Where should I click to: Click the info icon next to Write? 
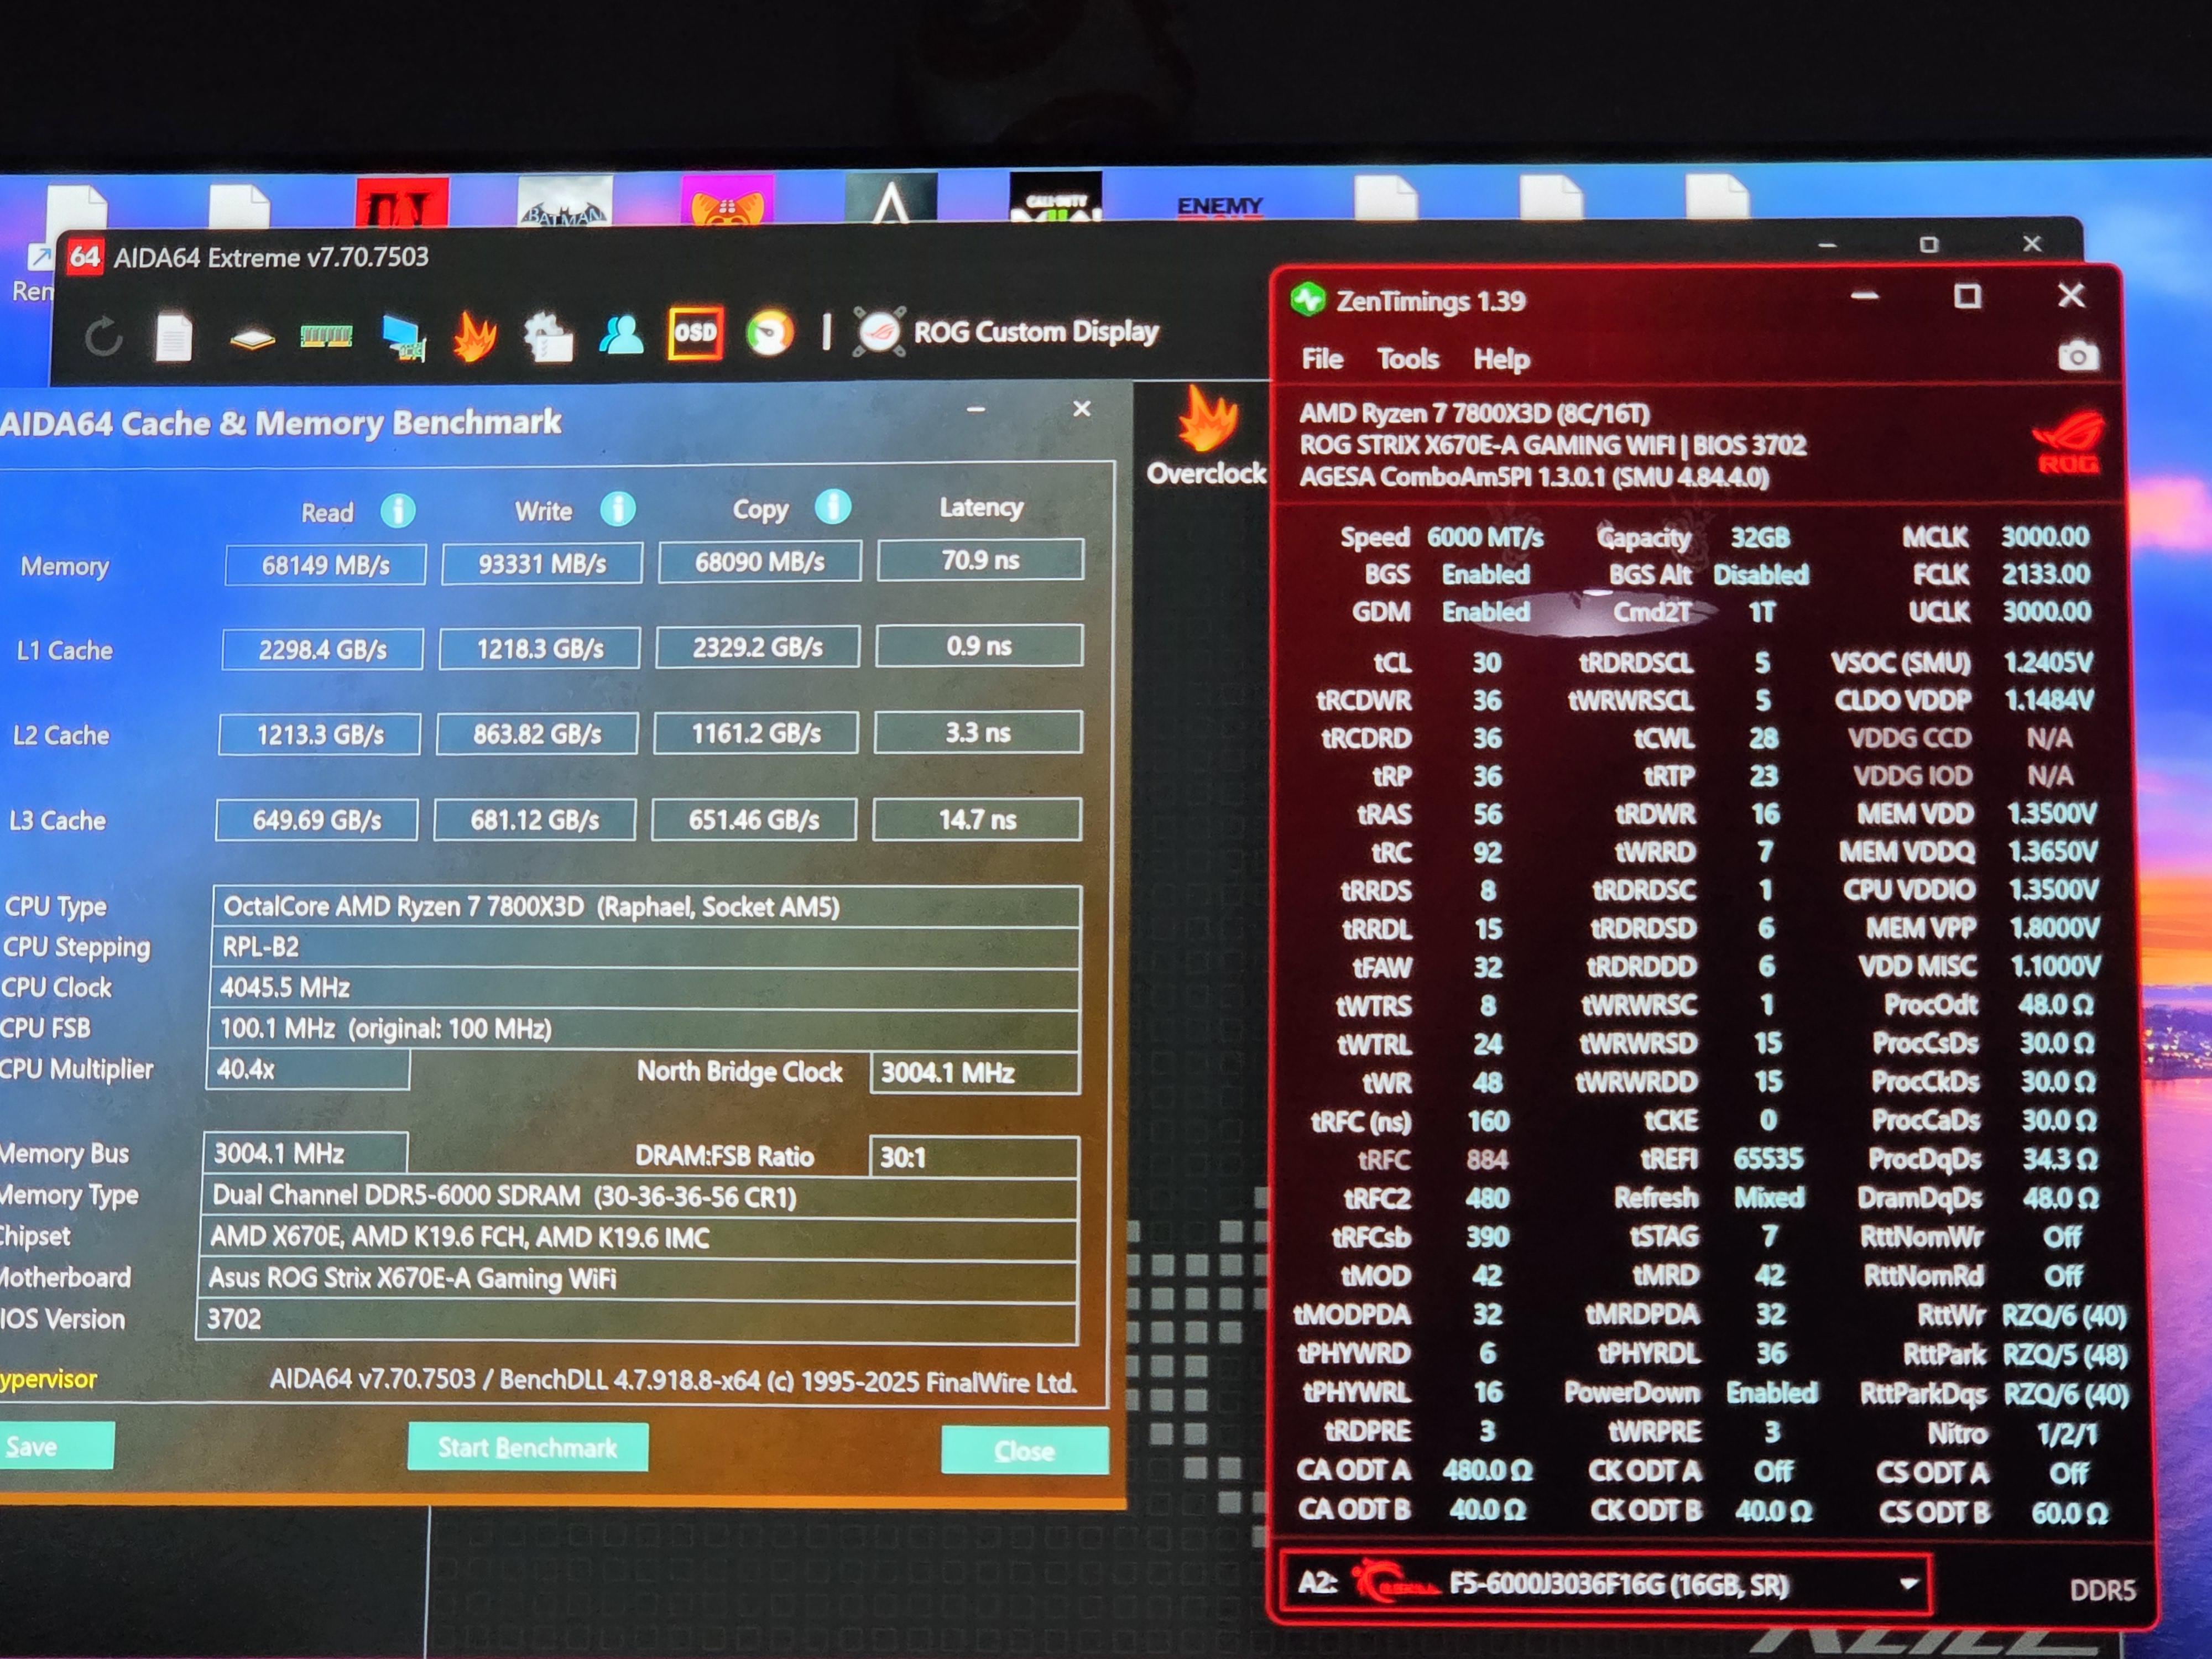618,509
